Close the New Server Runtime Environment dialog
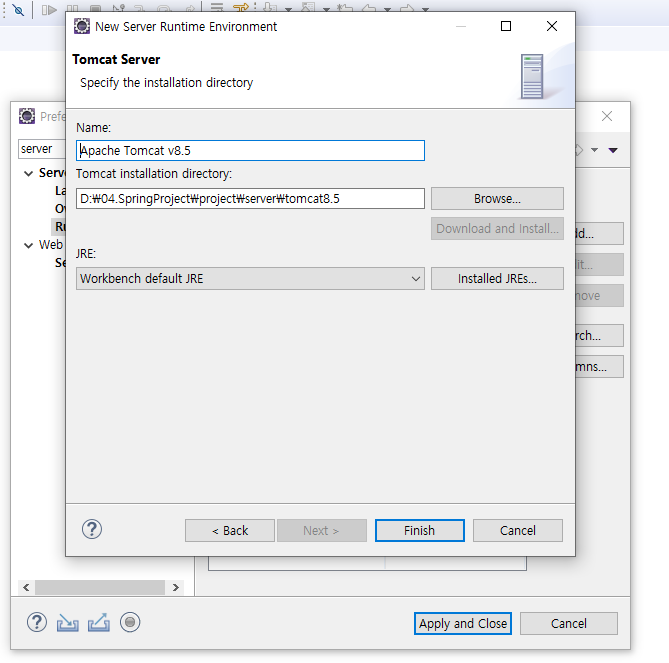The width and height of the screenshot is (669, 663). [x=552, y=26]
